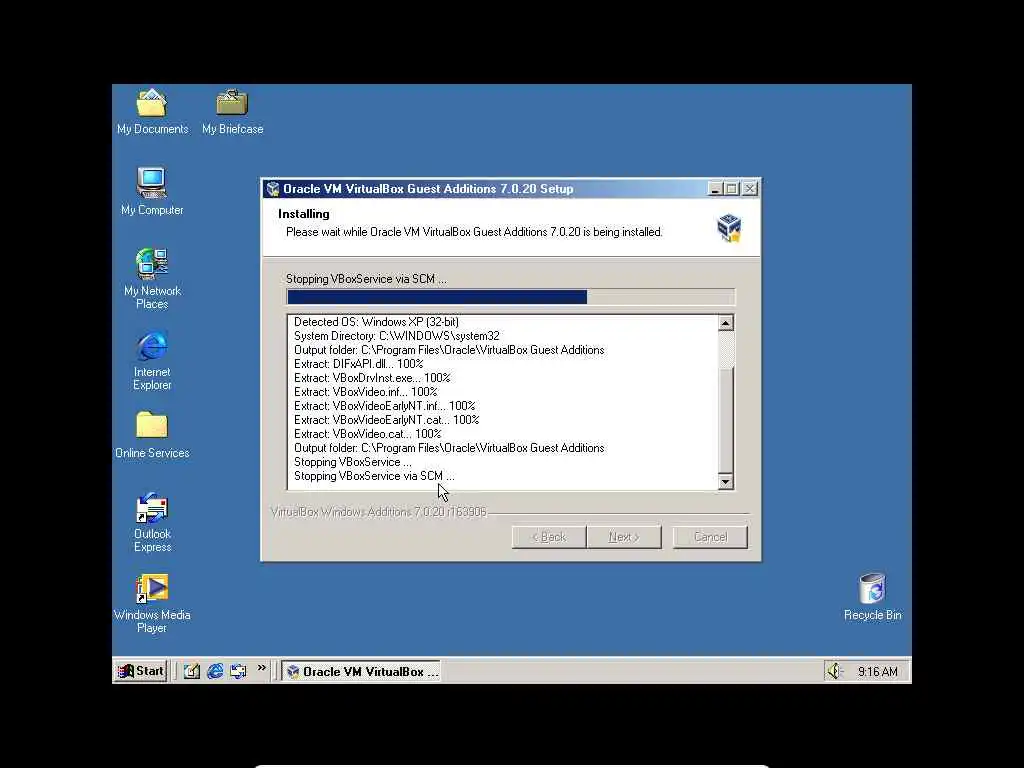The width and height of the screenshot is (1024, 768).
Task: Click the installer title bar icon
Action: click(273, 189)
